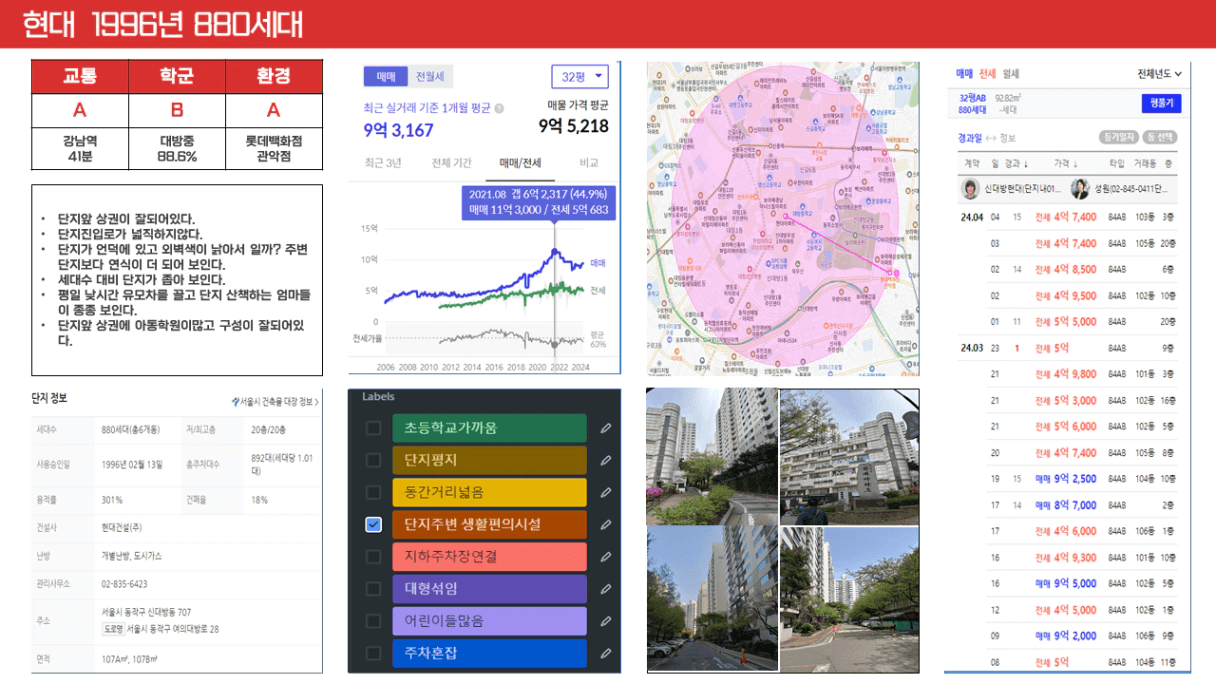1216x684 pixels.
Task: Click the help icon beside 1개월 평균
Action: pyautogui.click(x=499, y=108)
